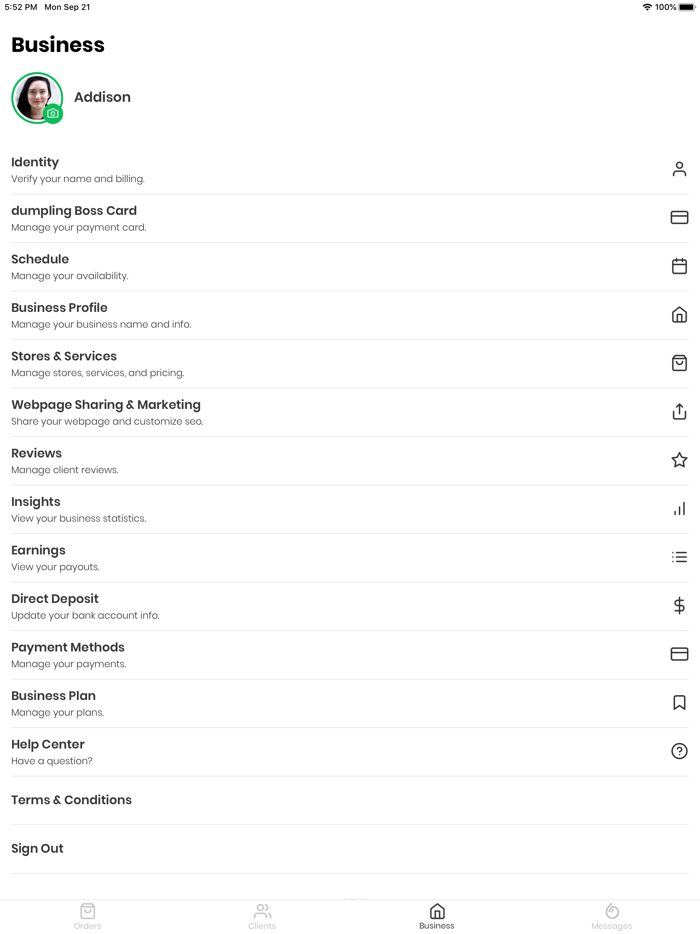Tap the camera icon on profile photo
This screenshot has height=934, width=700.
[x=53, y=114]
